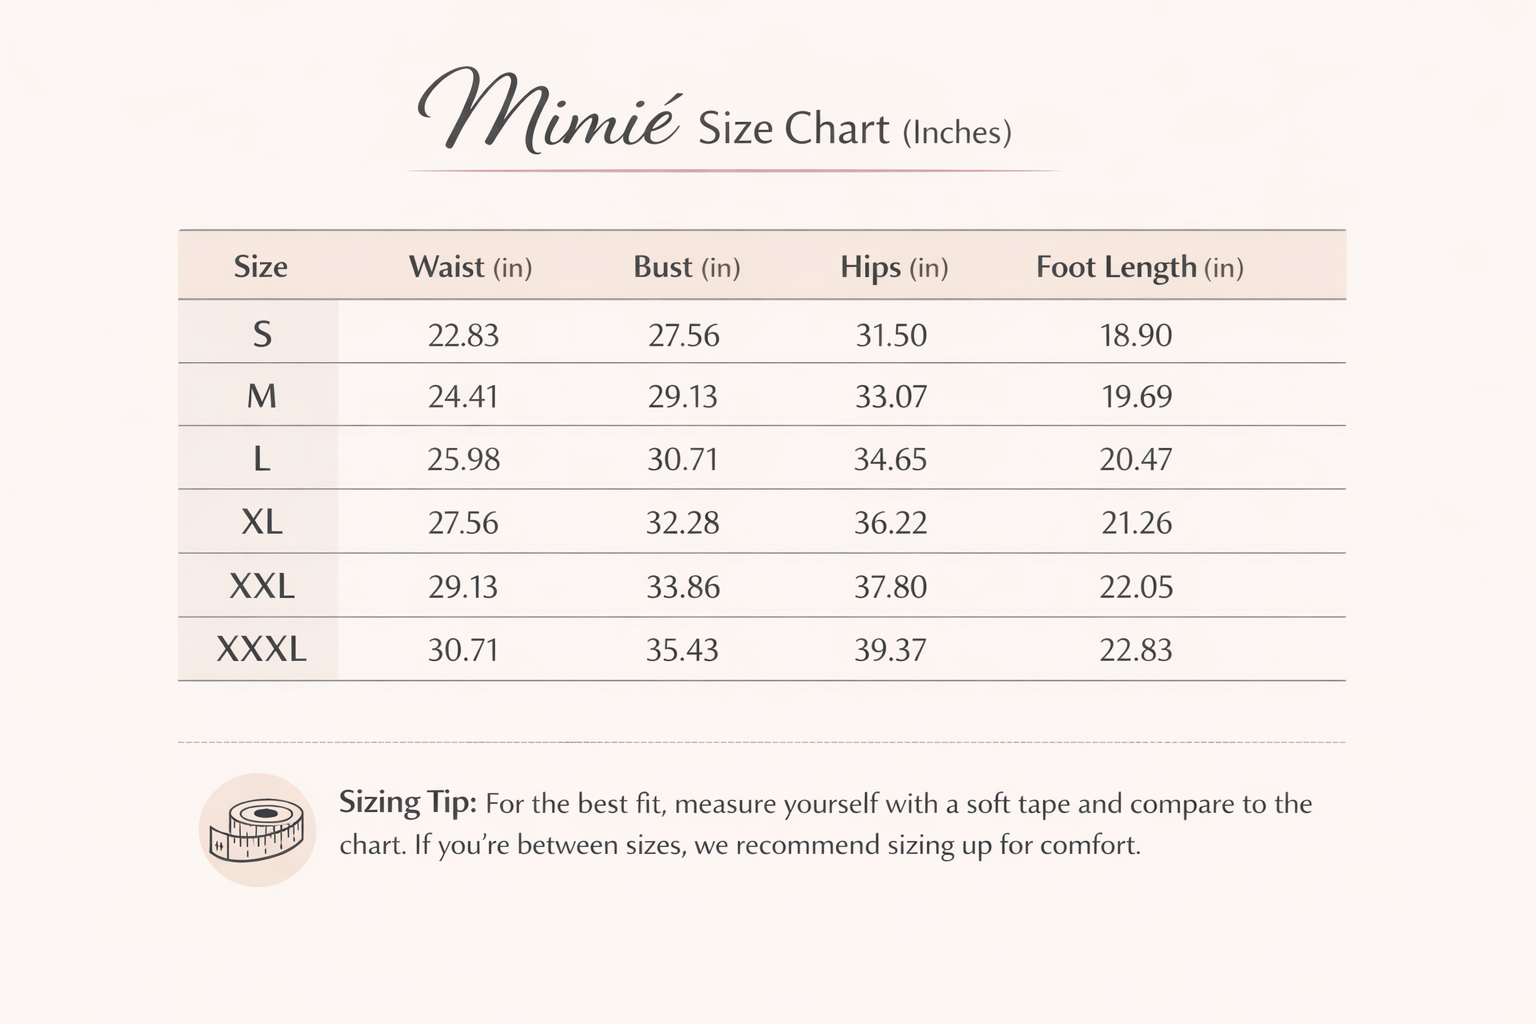Click hips value 39.37 for XXXL
1536x1024 pixels.
point(890,650)
